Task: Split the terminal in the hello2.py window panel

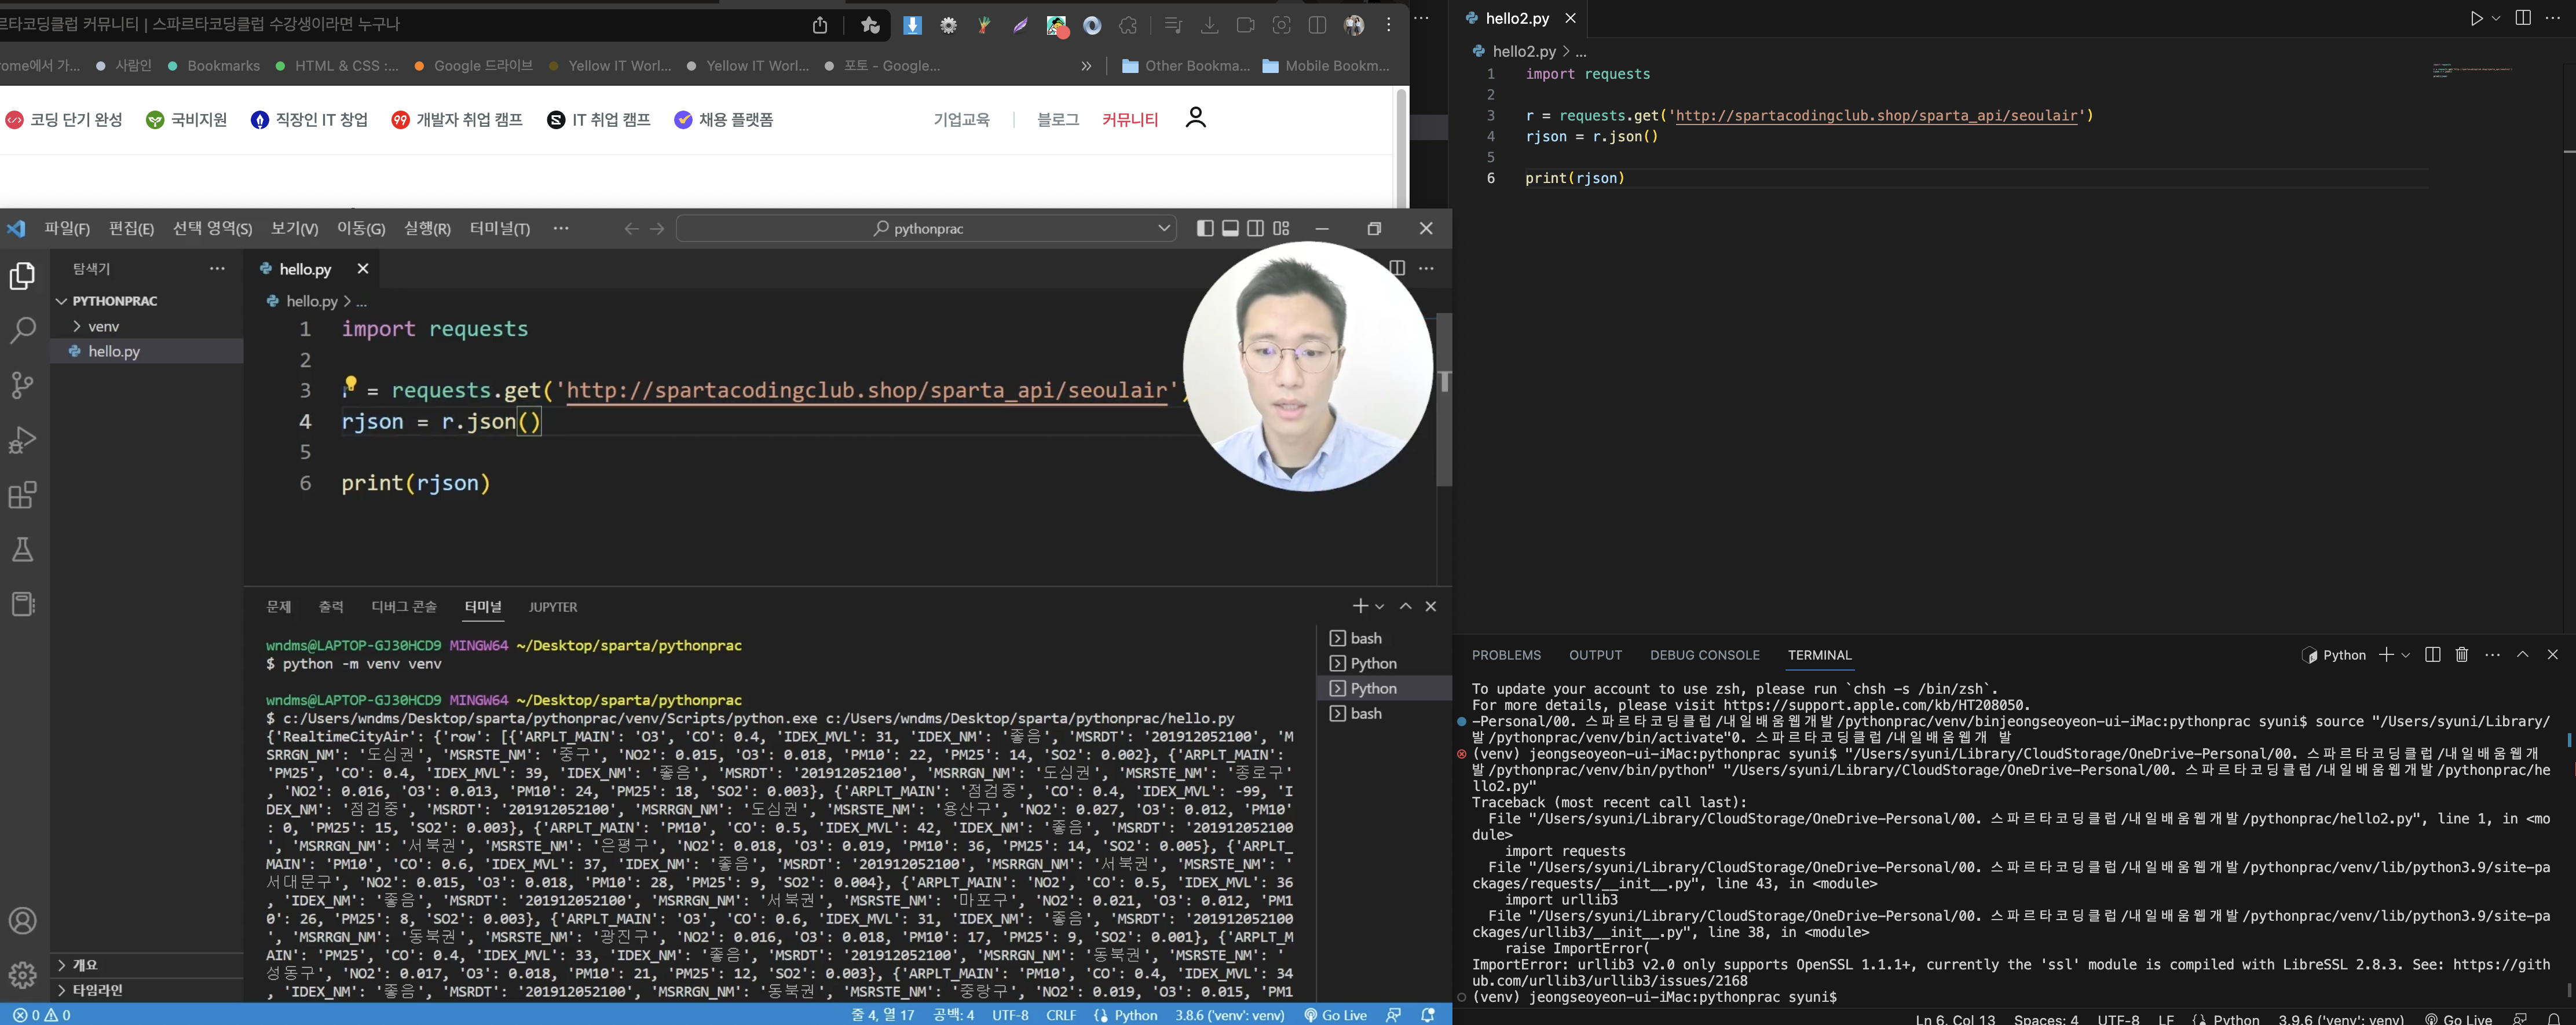Action: point(2433,655)
